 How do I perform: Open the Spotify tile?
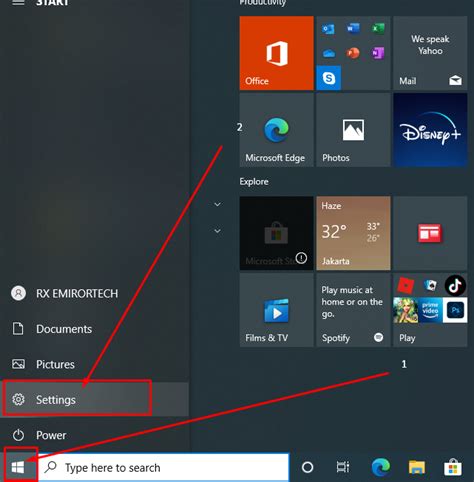pyautogui.click(x=353, y=310)
